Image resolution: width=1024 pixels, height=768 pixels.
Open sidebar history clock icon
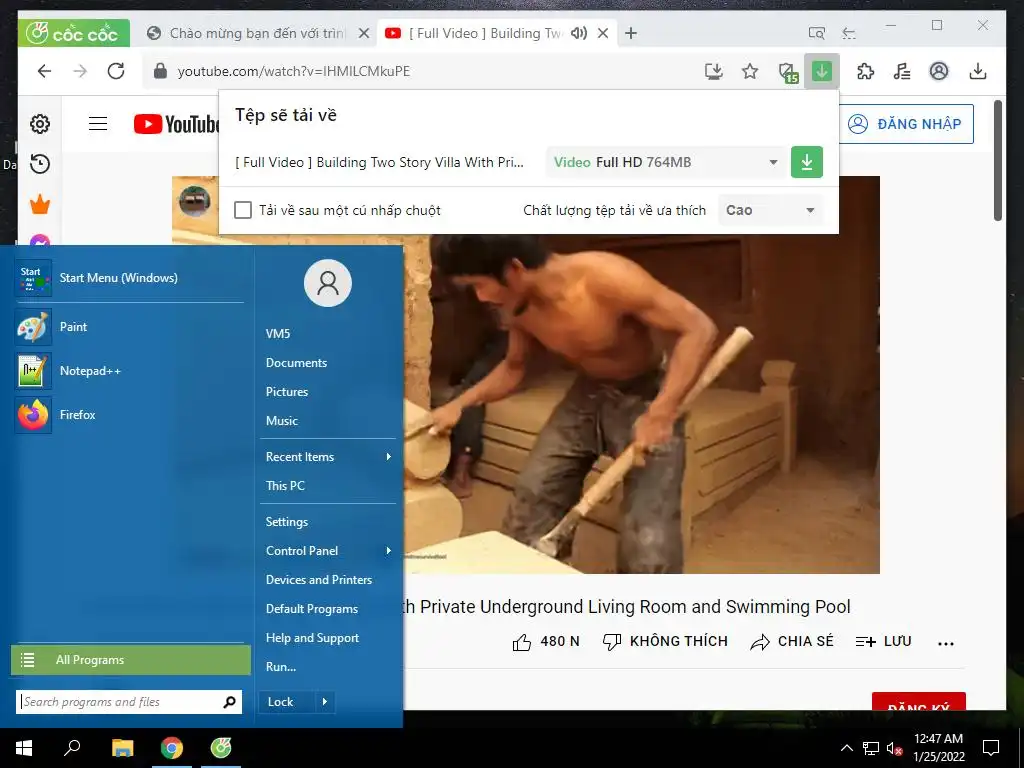pos(40,164)
